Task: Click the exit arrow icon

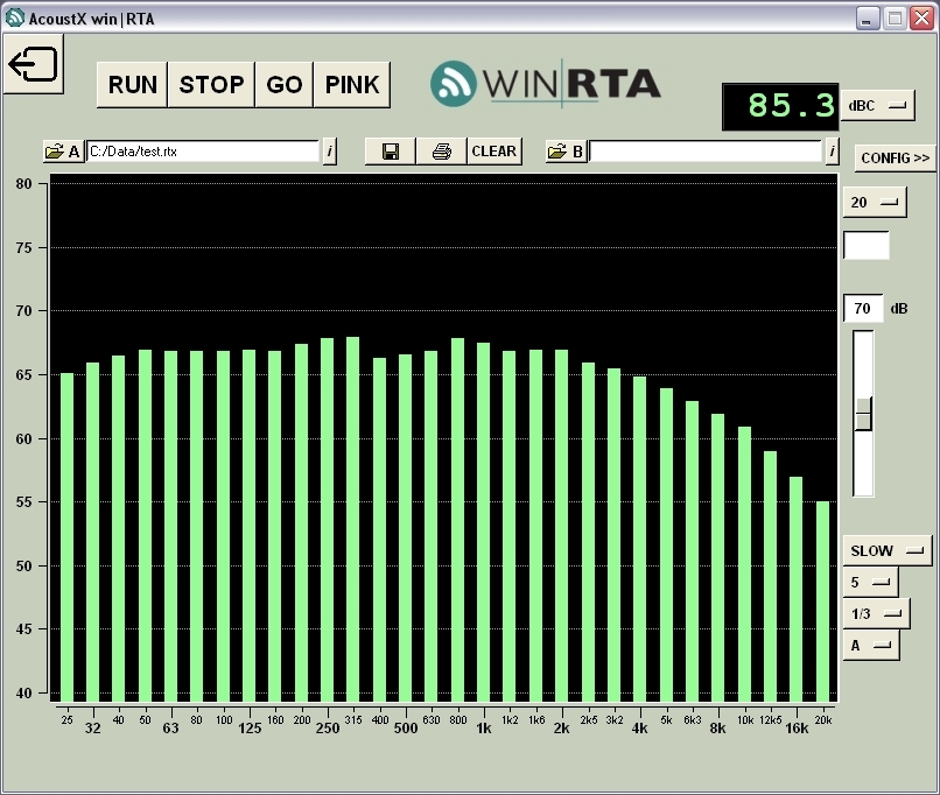Action: tap(33, 64)
